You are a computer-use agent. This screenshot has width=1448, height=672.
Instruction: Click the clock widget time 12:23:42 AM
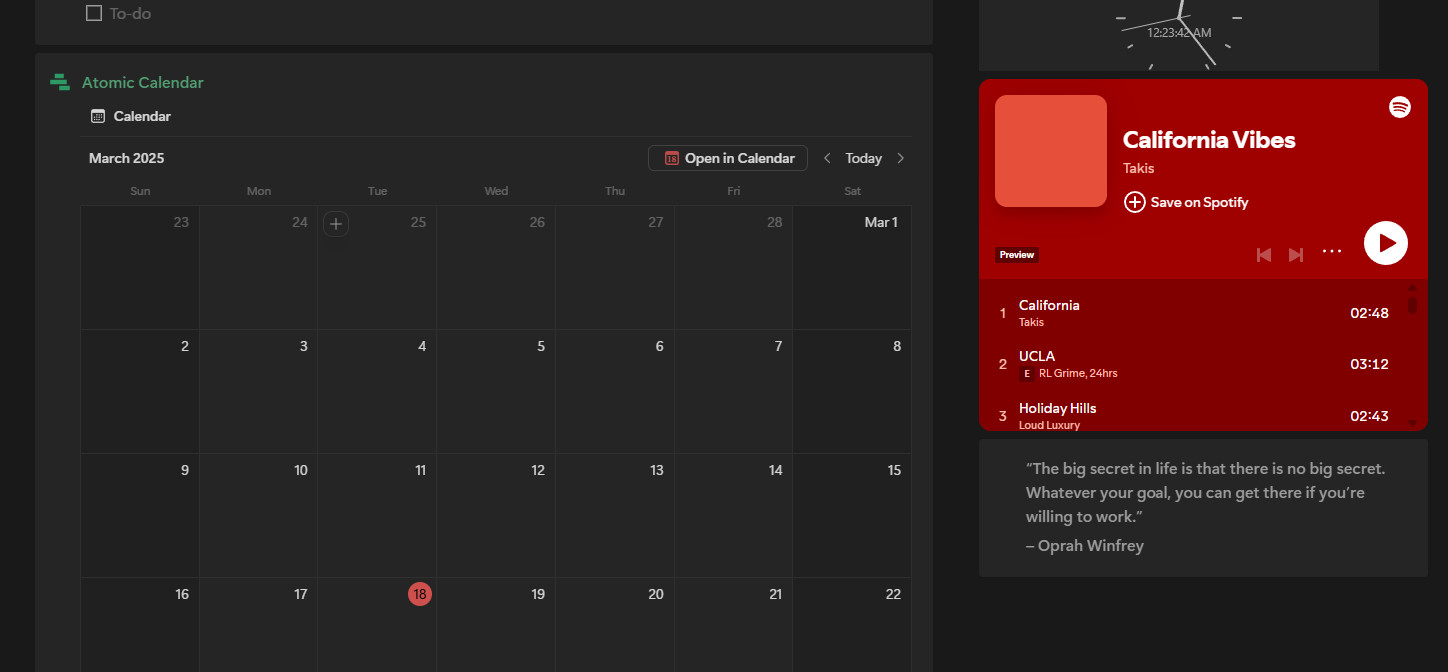(x=1179, y=33)
